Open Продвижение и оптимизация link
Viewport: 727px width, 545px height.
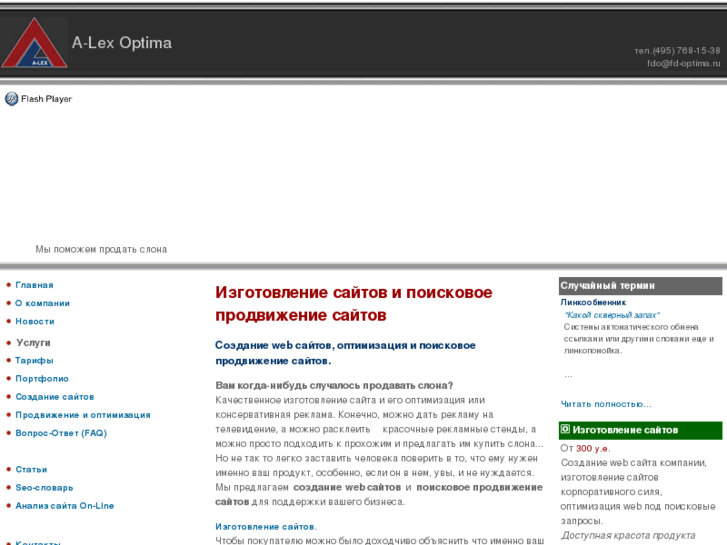(83, 415)
